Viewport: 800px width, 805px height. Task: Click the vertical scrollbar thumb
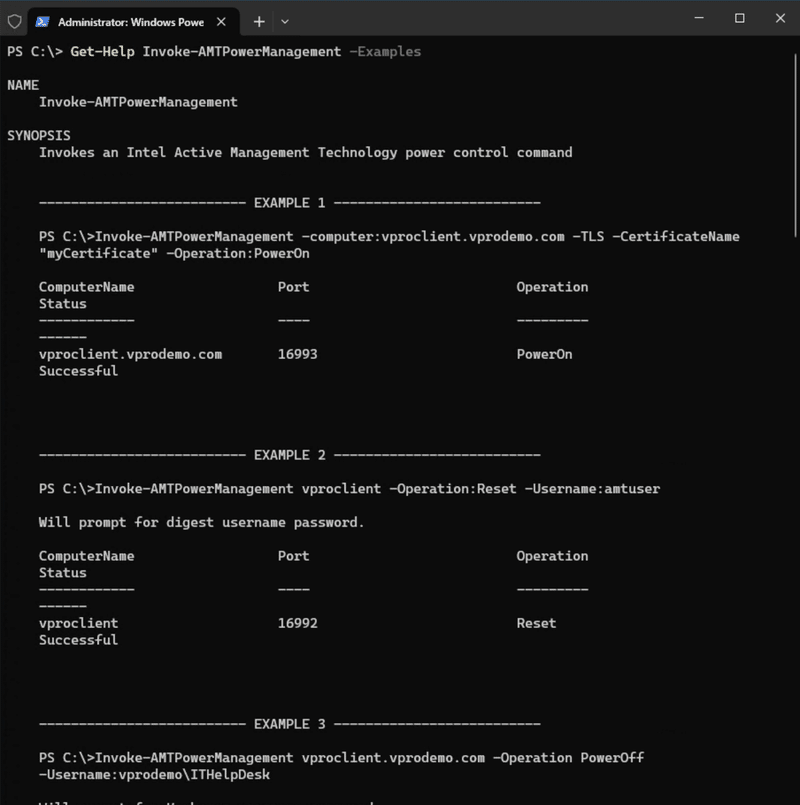click(796, 144)
